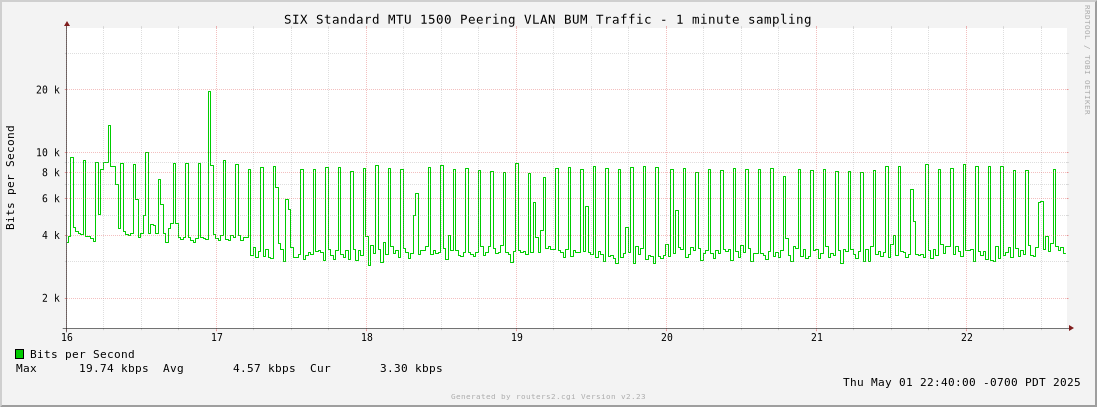This screenshot has width=1097, height=407.
Task: Click the hour 19 x-axis label
Action: (516, 338)
